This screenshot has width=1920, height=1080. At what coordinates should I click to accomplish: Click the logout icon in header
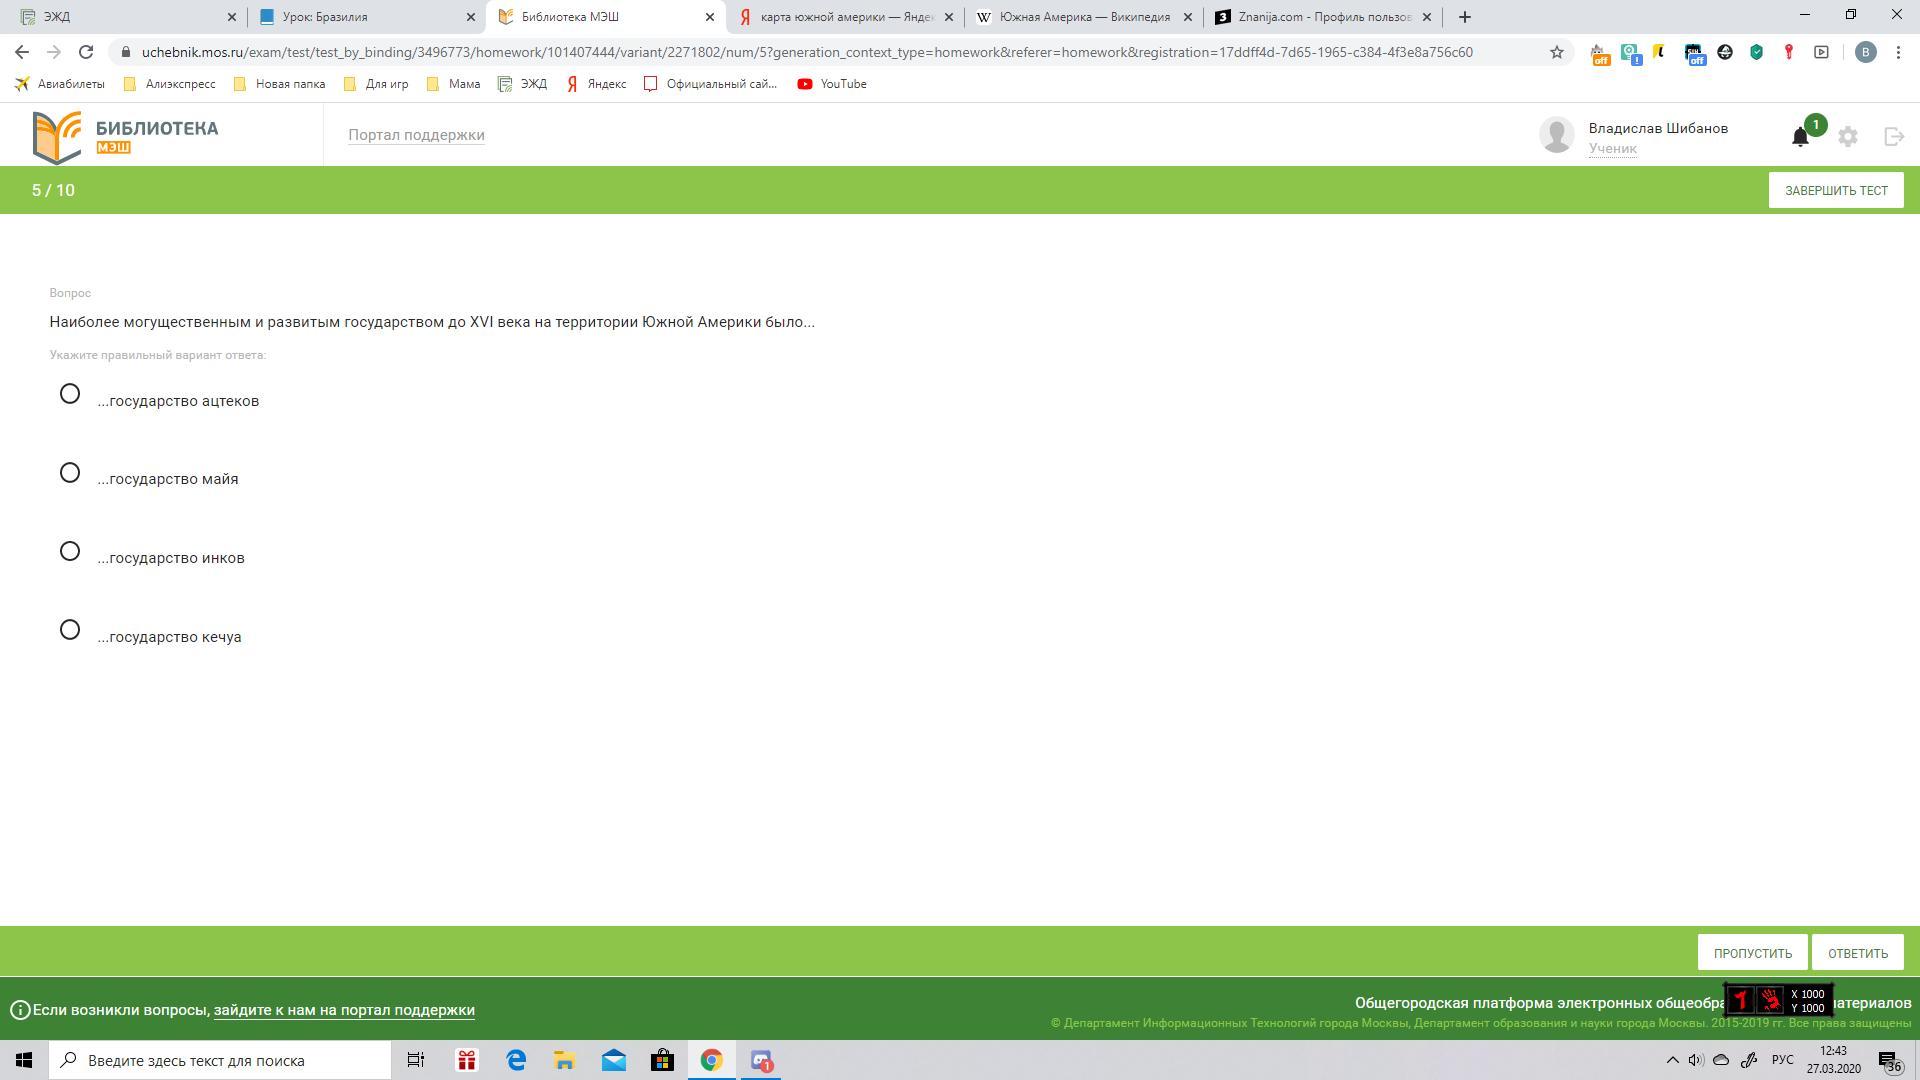[1894, 137]
